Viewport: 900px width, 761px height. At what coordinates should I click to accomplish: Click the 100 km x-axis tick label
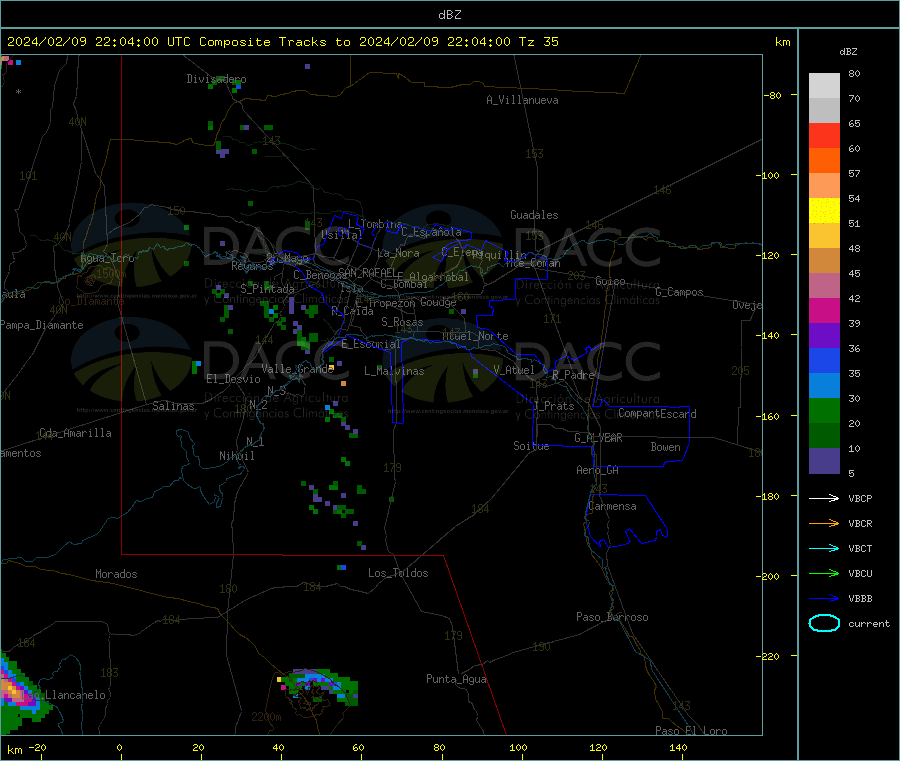pyautogui.click(x=518, y=748)
